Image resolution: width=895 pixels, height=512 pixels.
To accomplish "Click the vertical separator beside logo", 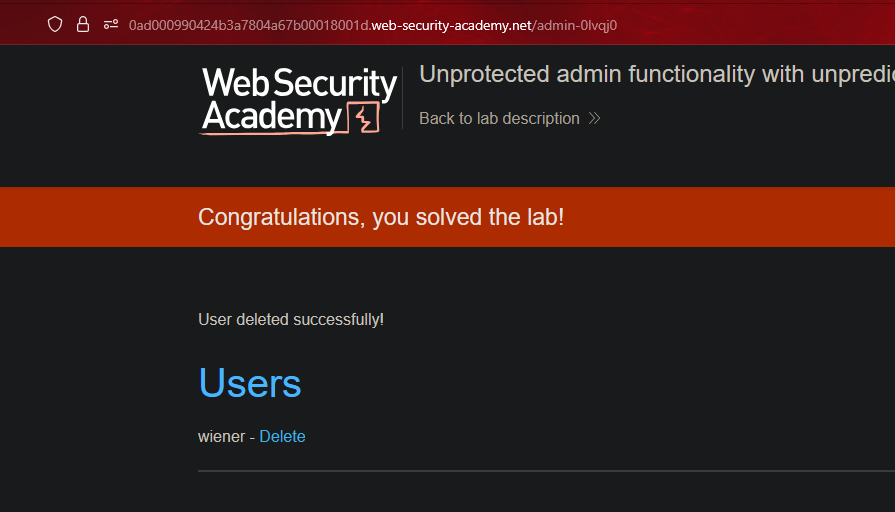I will coord(402,98).
